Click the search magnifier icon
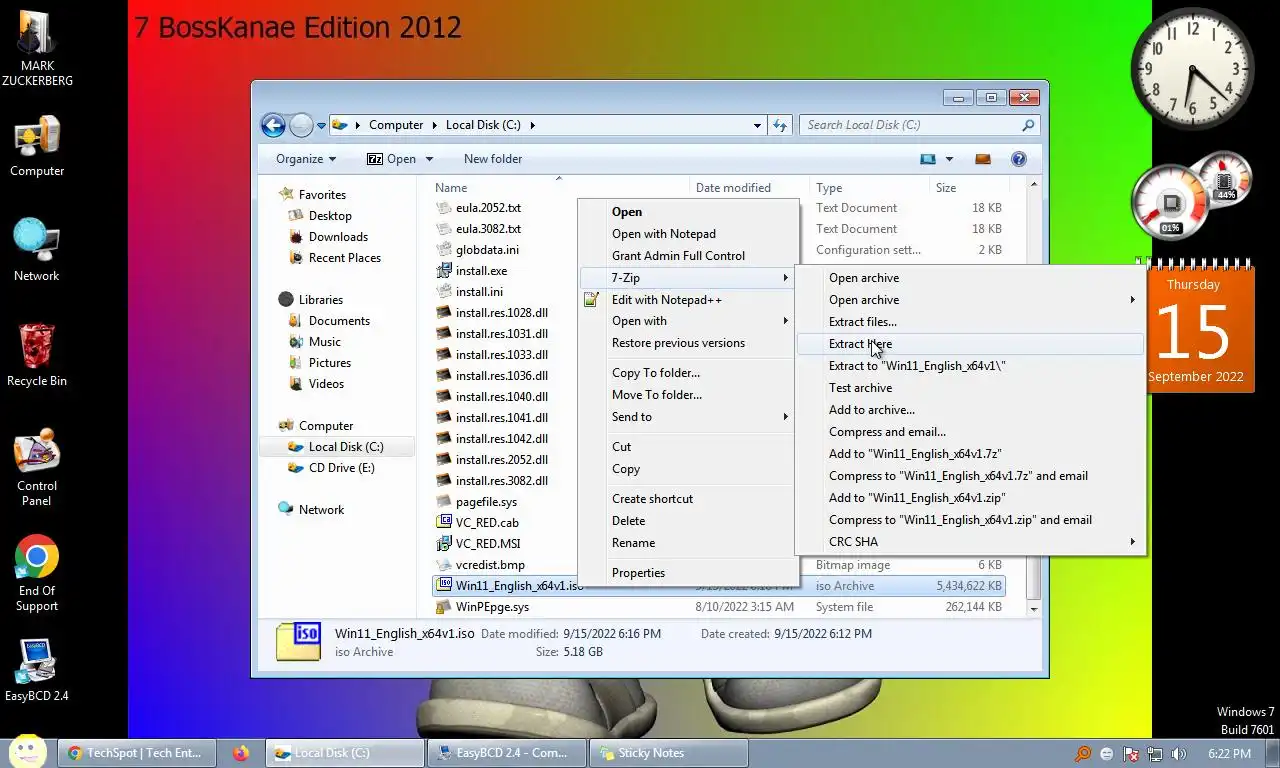1280x768 pixels. click(1028, 125)
